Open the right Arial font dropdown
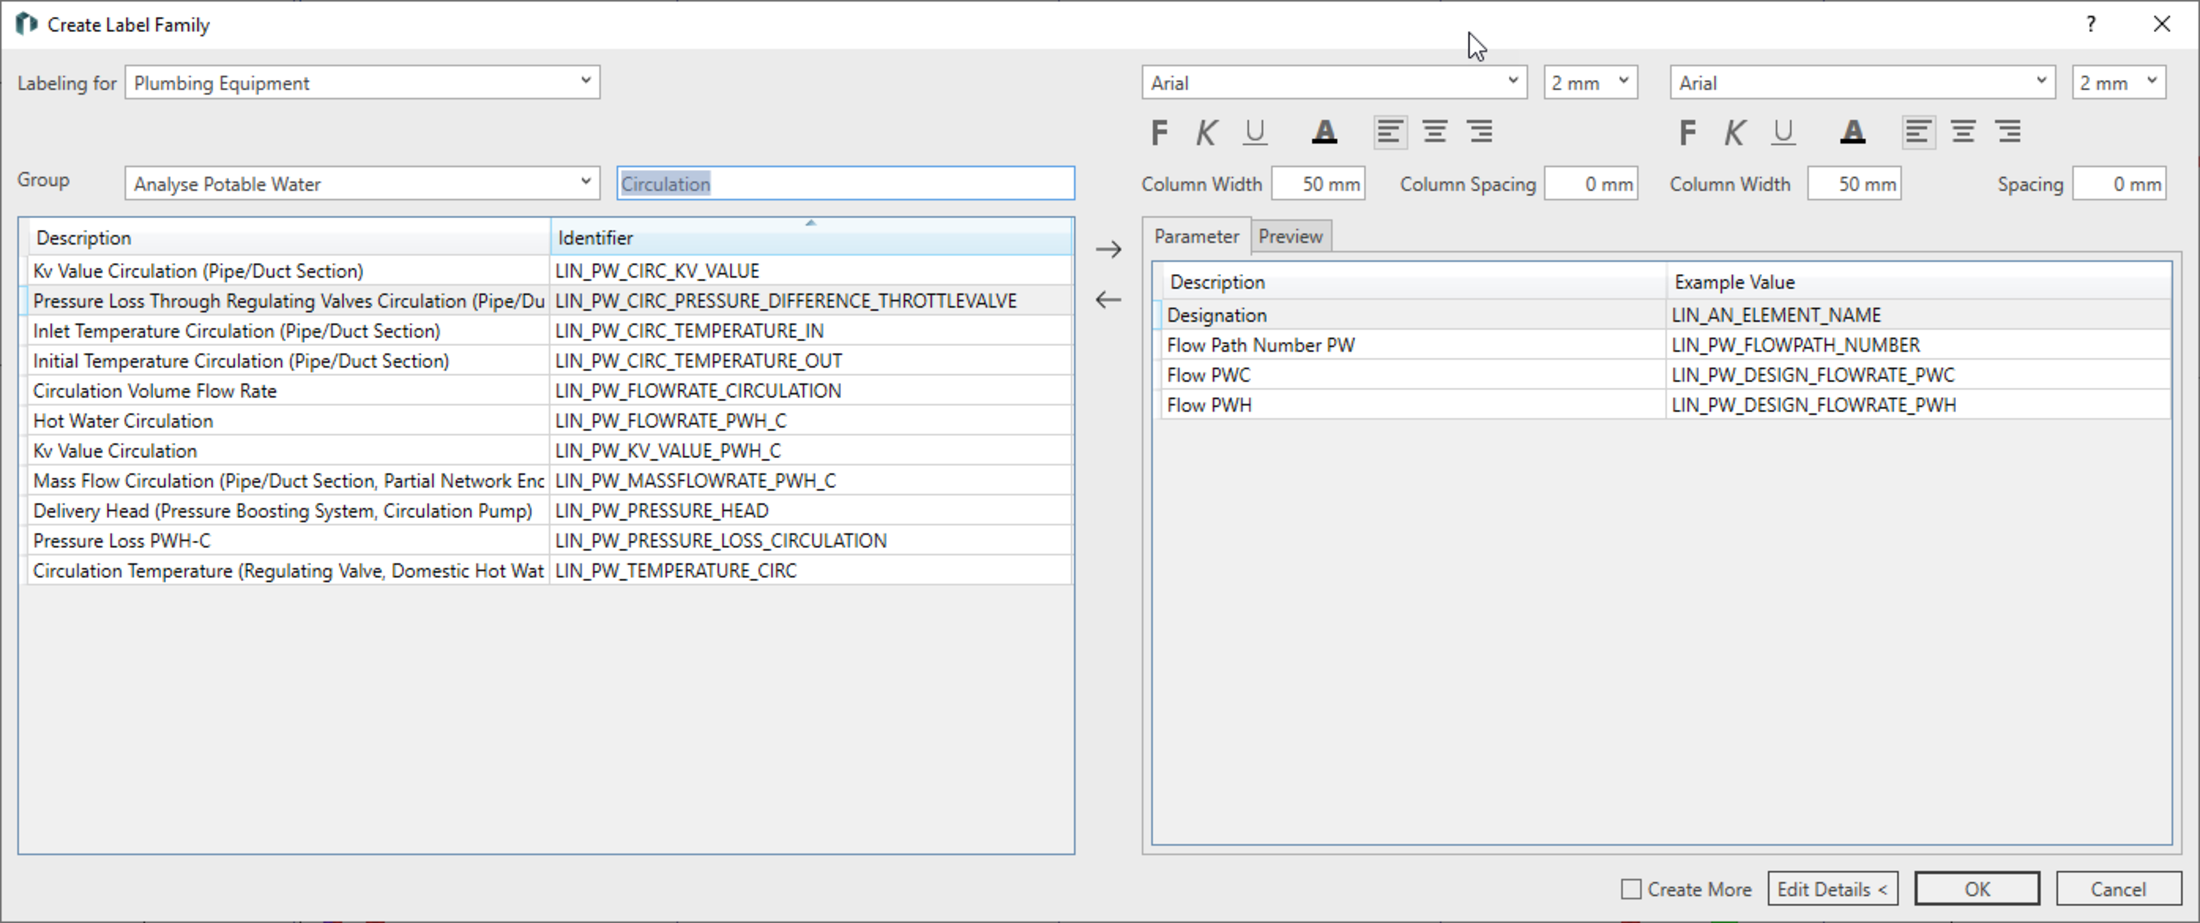2200x923 pixels. [x=1862, y=82]
